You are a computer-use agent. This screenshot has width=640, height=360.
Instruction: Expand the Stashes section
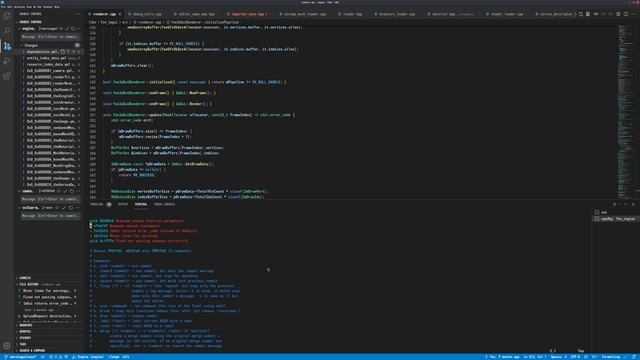coord(25,338)
